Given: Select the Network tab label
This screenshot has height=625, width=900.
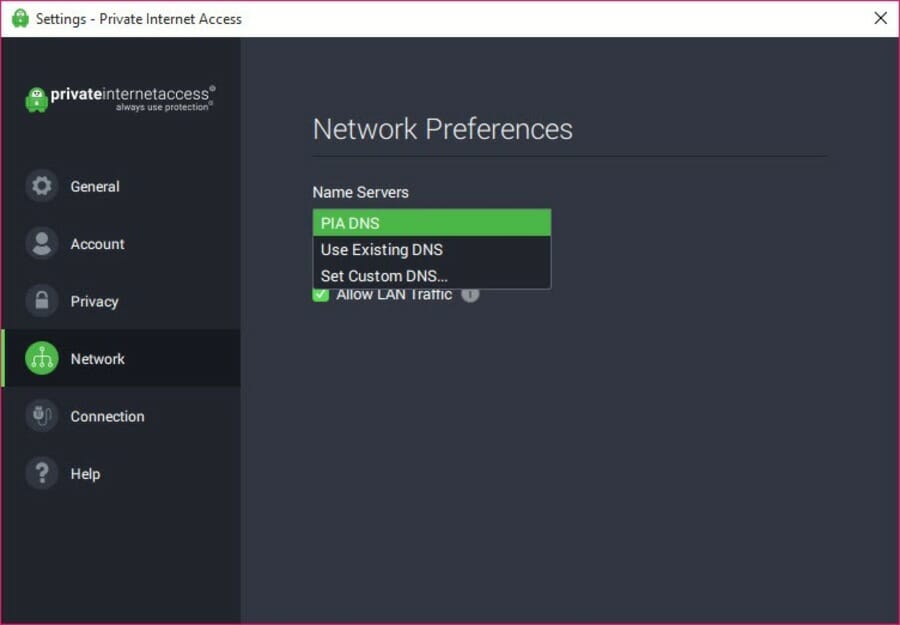Looking at the screenshot, I should (98, 359).
